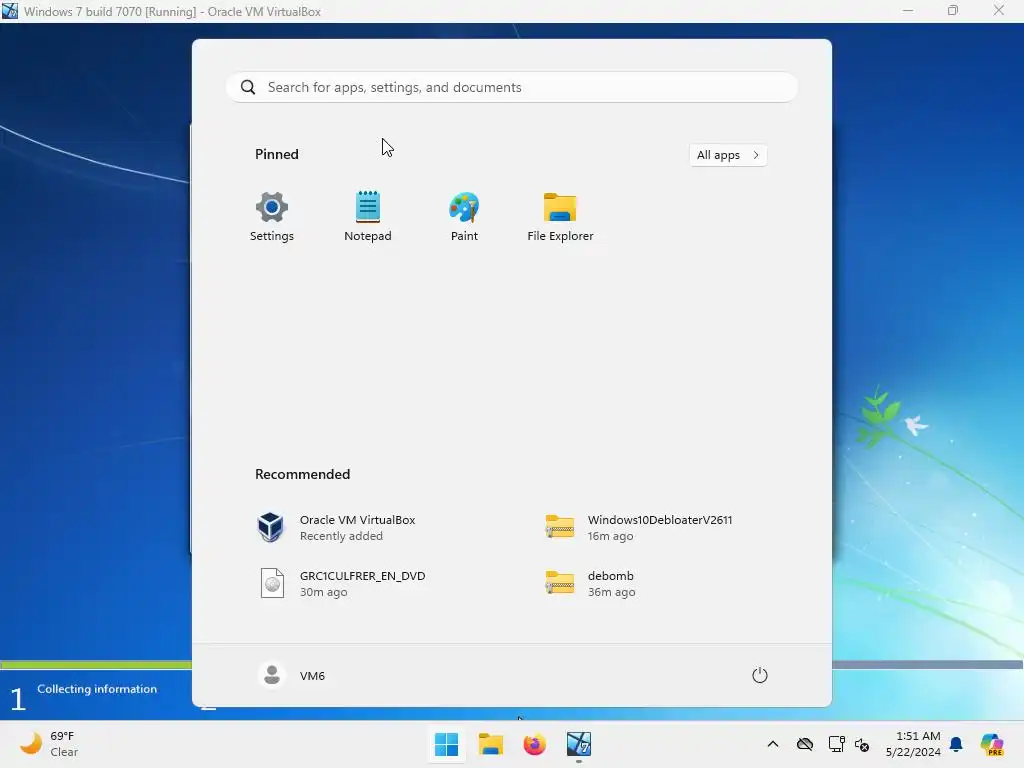Switch to the VirtualBox Windows 7 taskbar app

click(x=579, y=744)
